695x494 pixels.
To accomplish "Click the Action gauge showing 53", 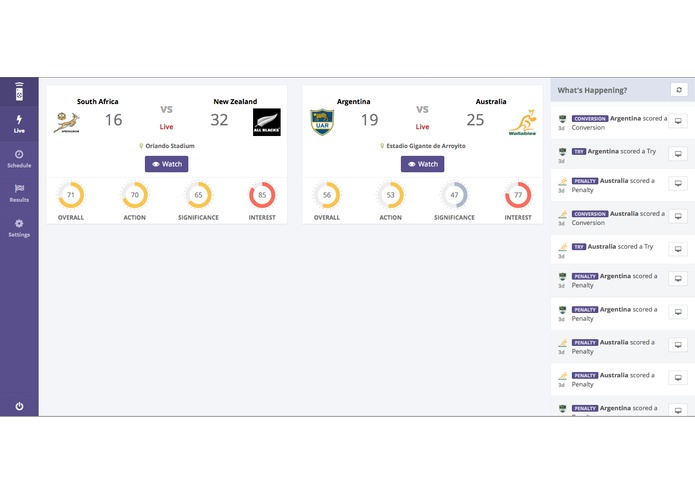I will (390, 195).
